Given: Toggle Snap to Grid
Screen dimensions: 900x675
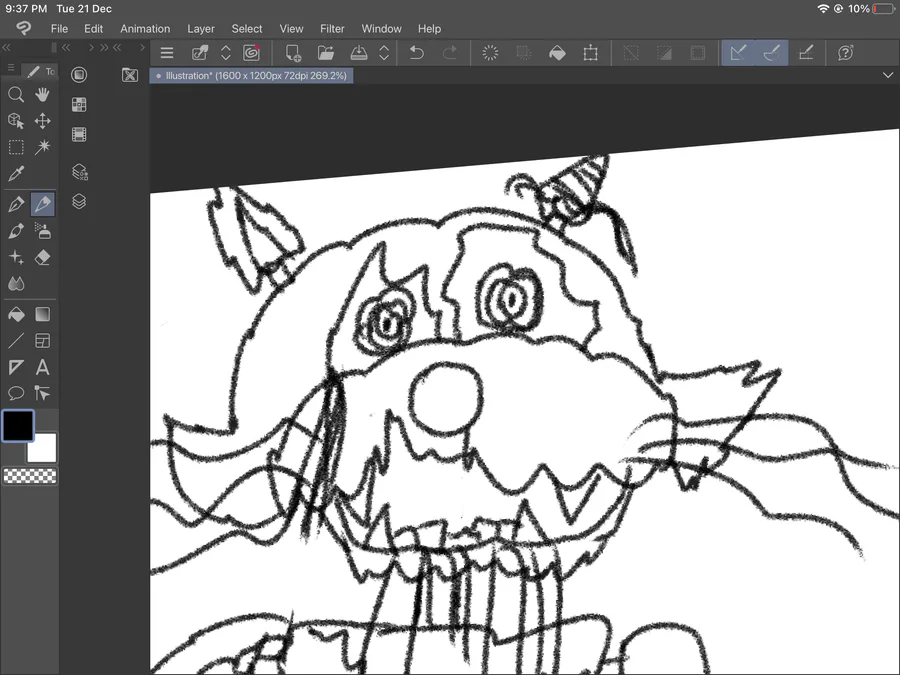Looking at the screenshot, I should click(806, 53).
